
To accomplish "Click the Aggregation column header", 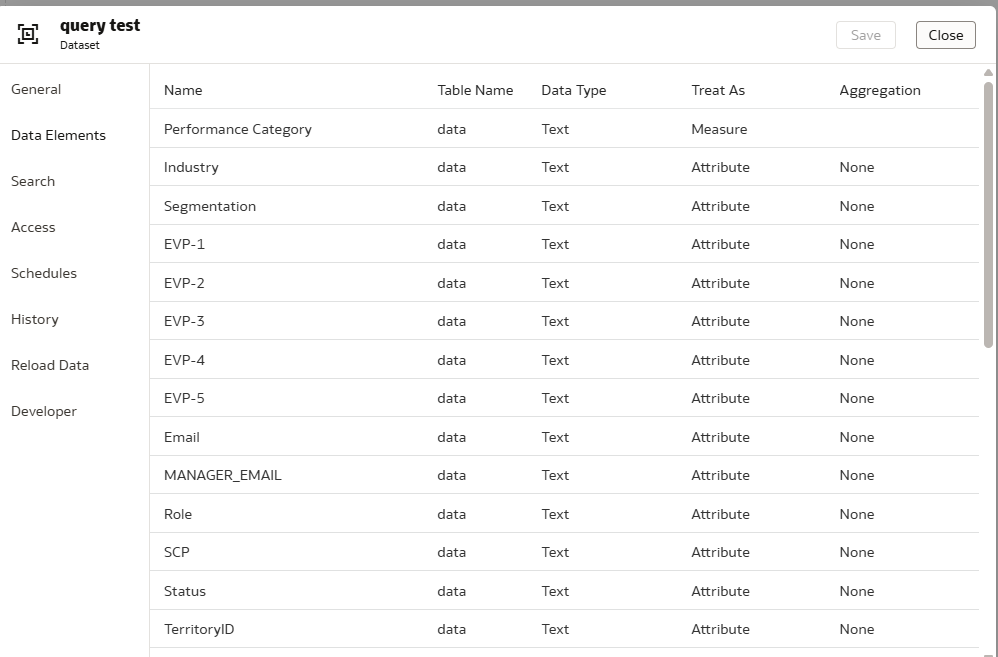I will (880, 90).
